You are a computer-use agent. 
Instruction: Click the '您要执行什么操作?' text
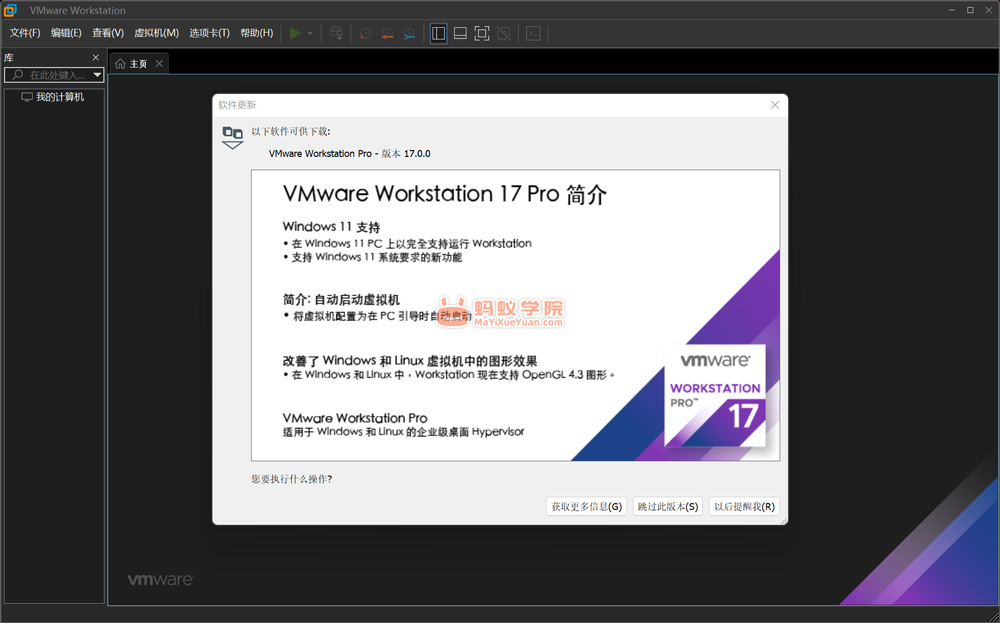tap(291, 479)
